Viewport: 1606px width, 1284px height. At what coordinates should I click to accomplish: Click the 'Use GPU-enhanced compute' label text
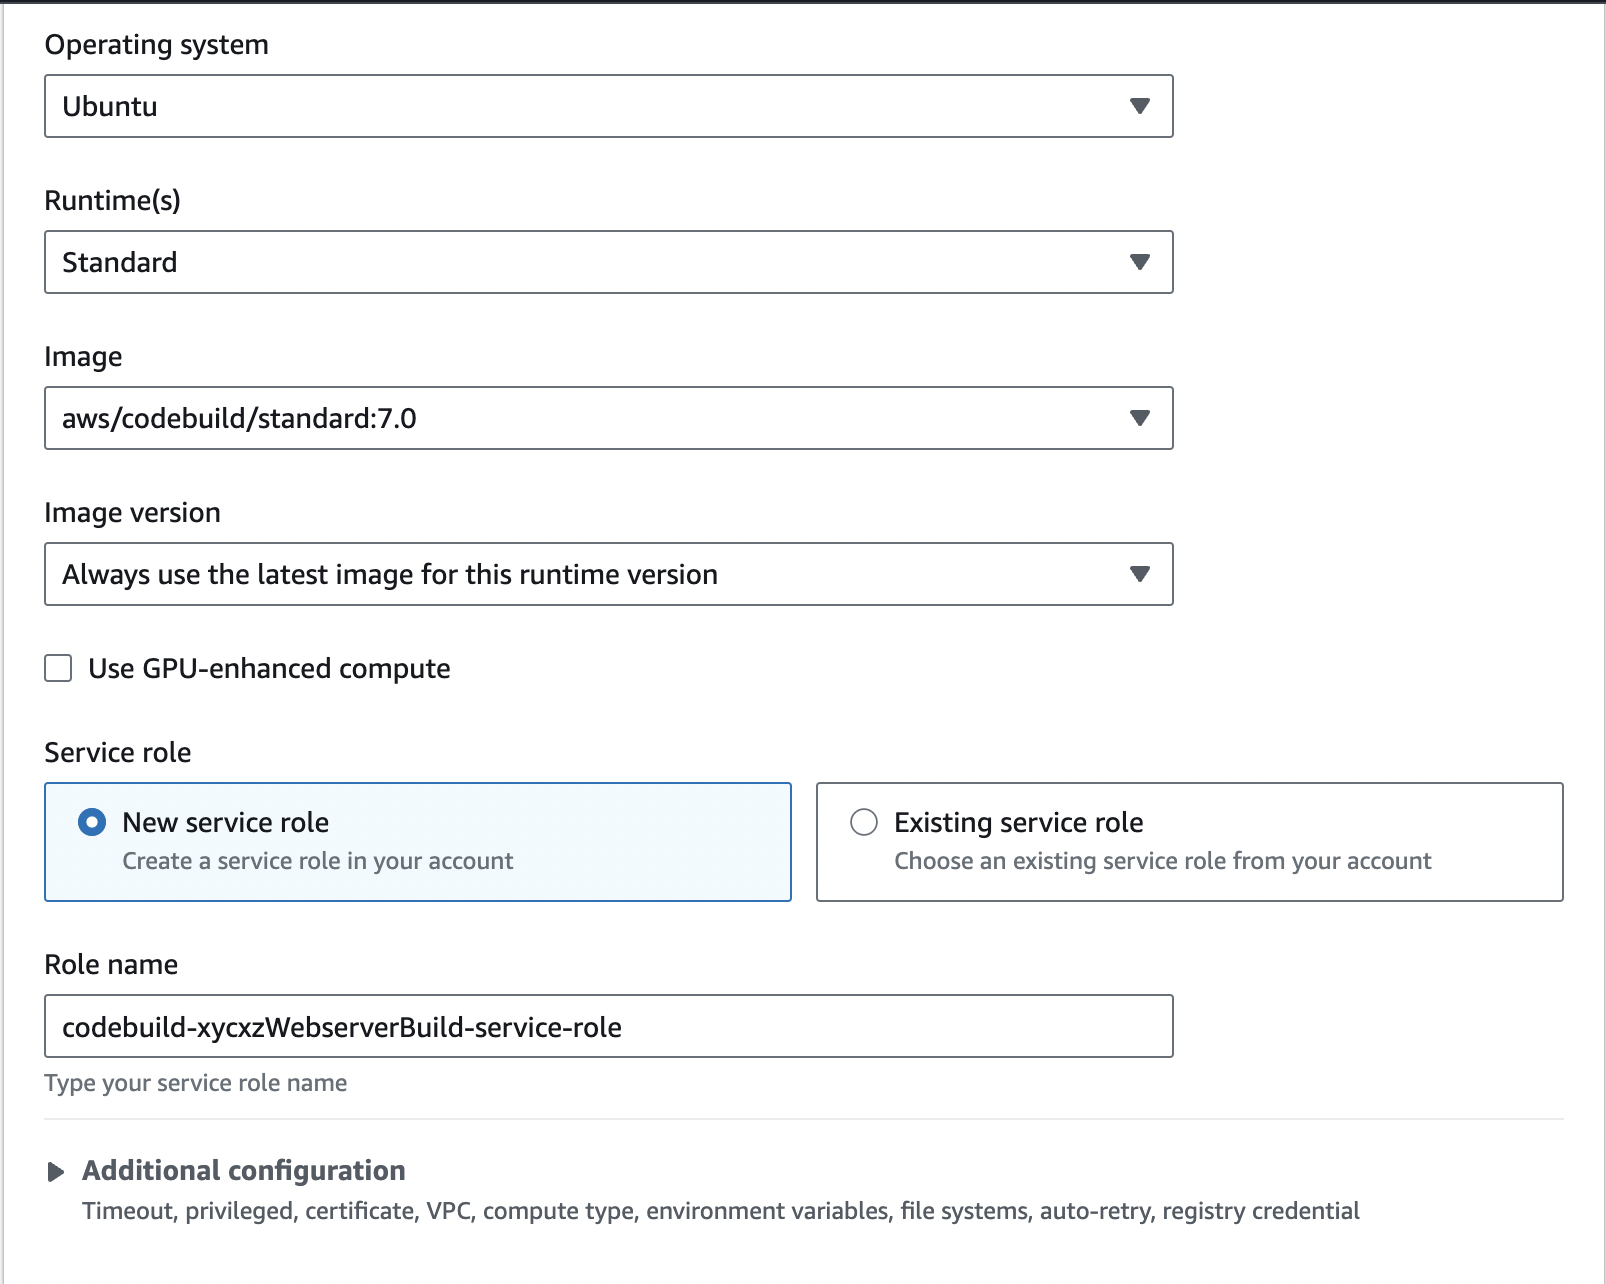pos(269,668)
